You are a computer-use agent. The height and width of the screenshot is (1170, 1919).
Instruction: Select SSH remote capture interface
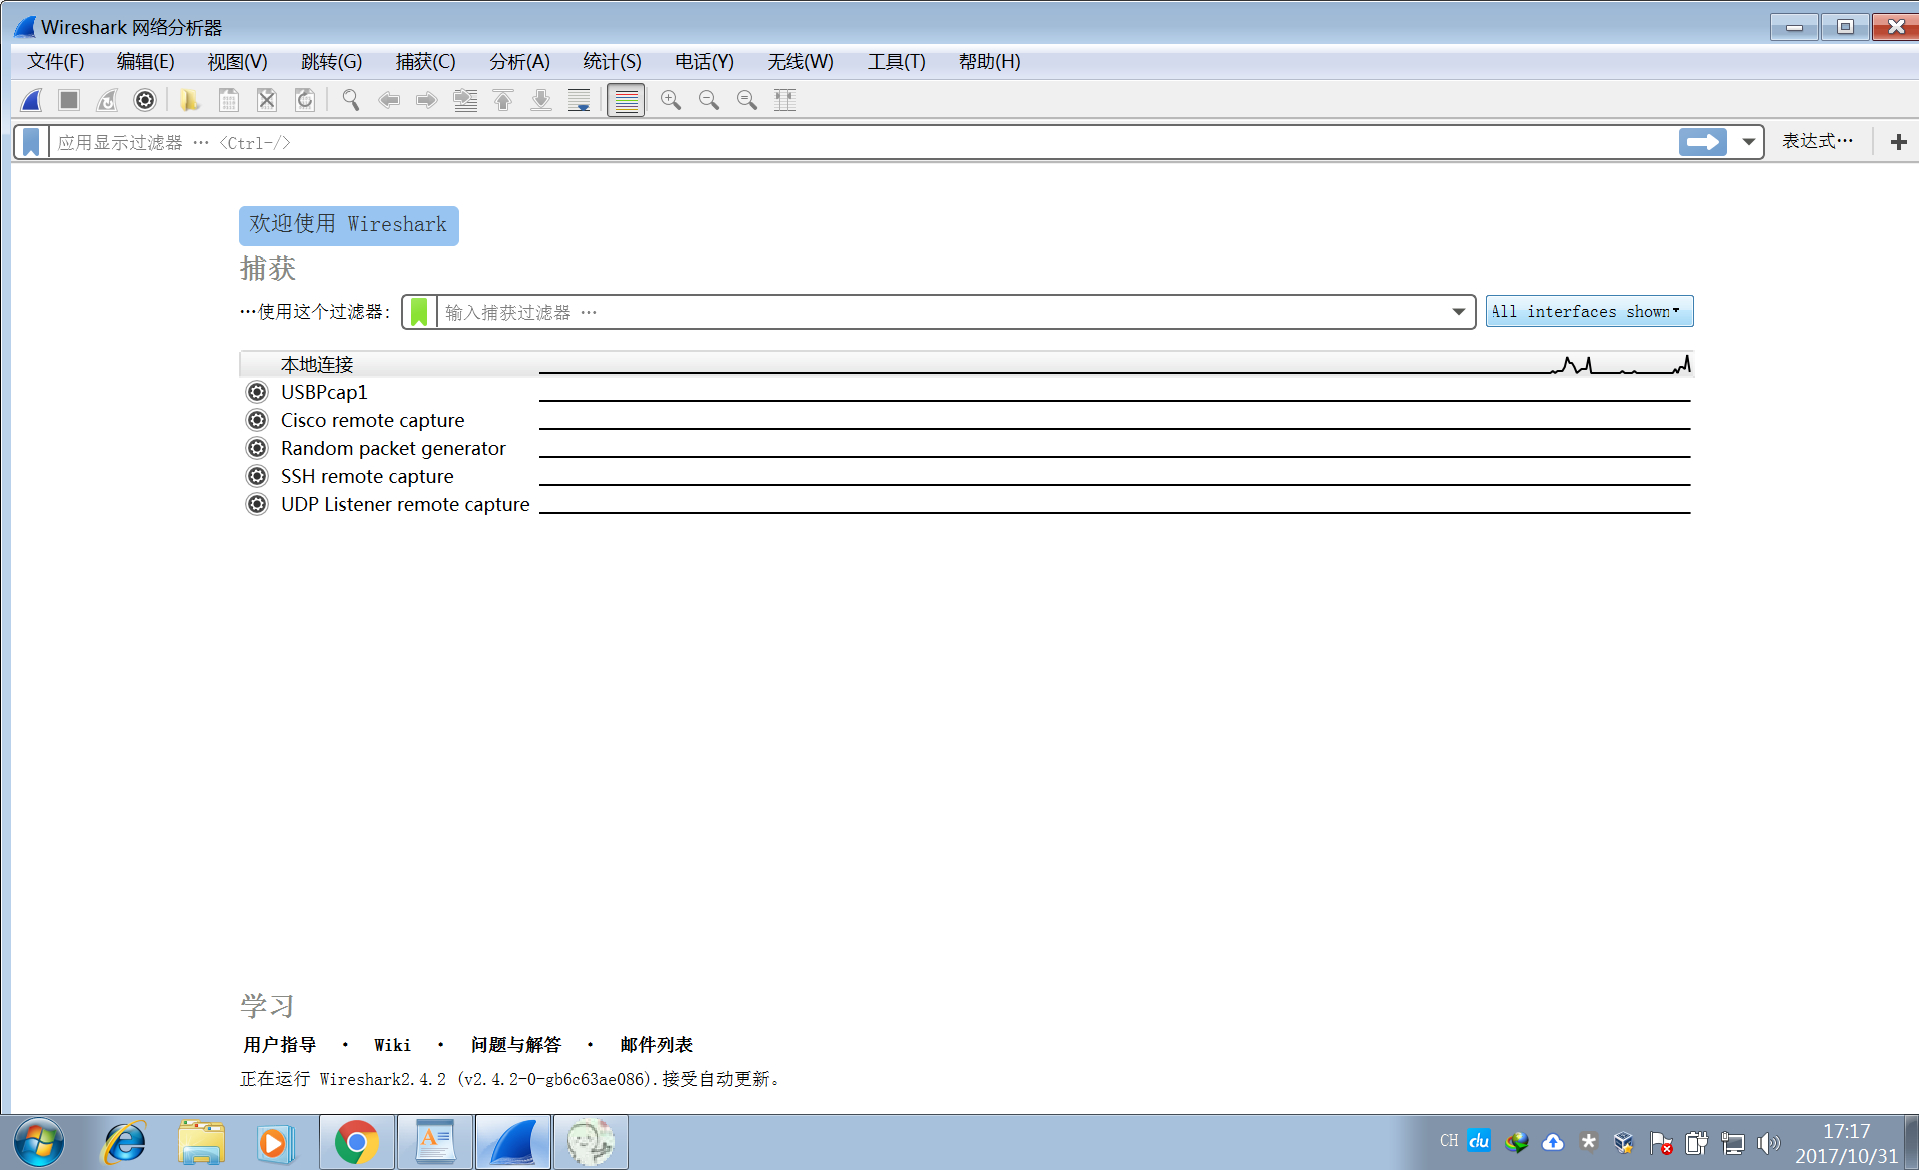[x=965, y=476]
